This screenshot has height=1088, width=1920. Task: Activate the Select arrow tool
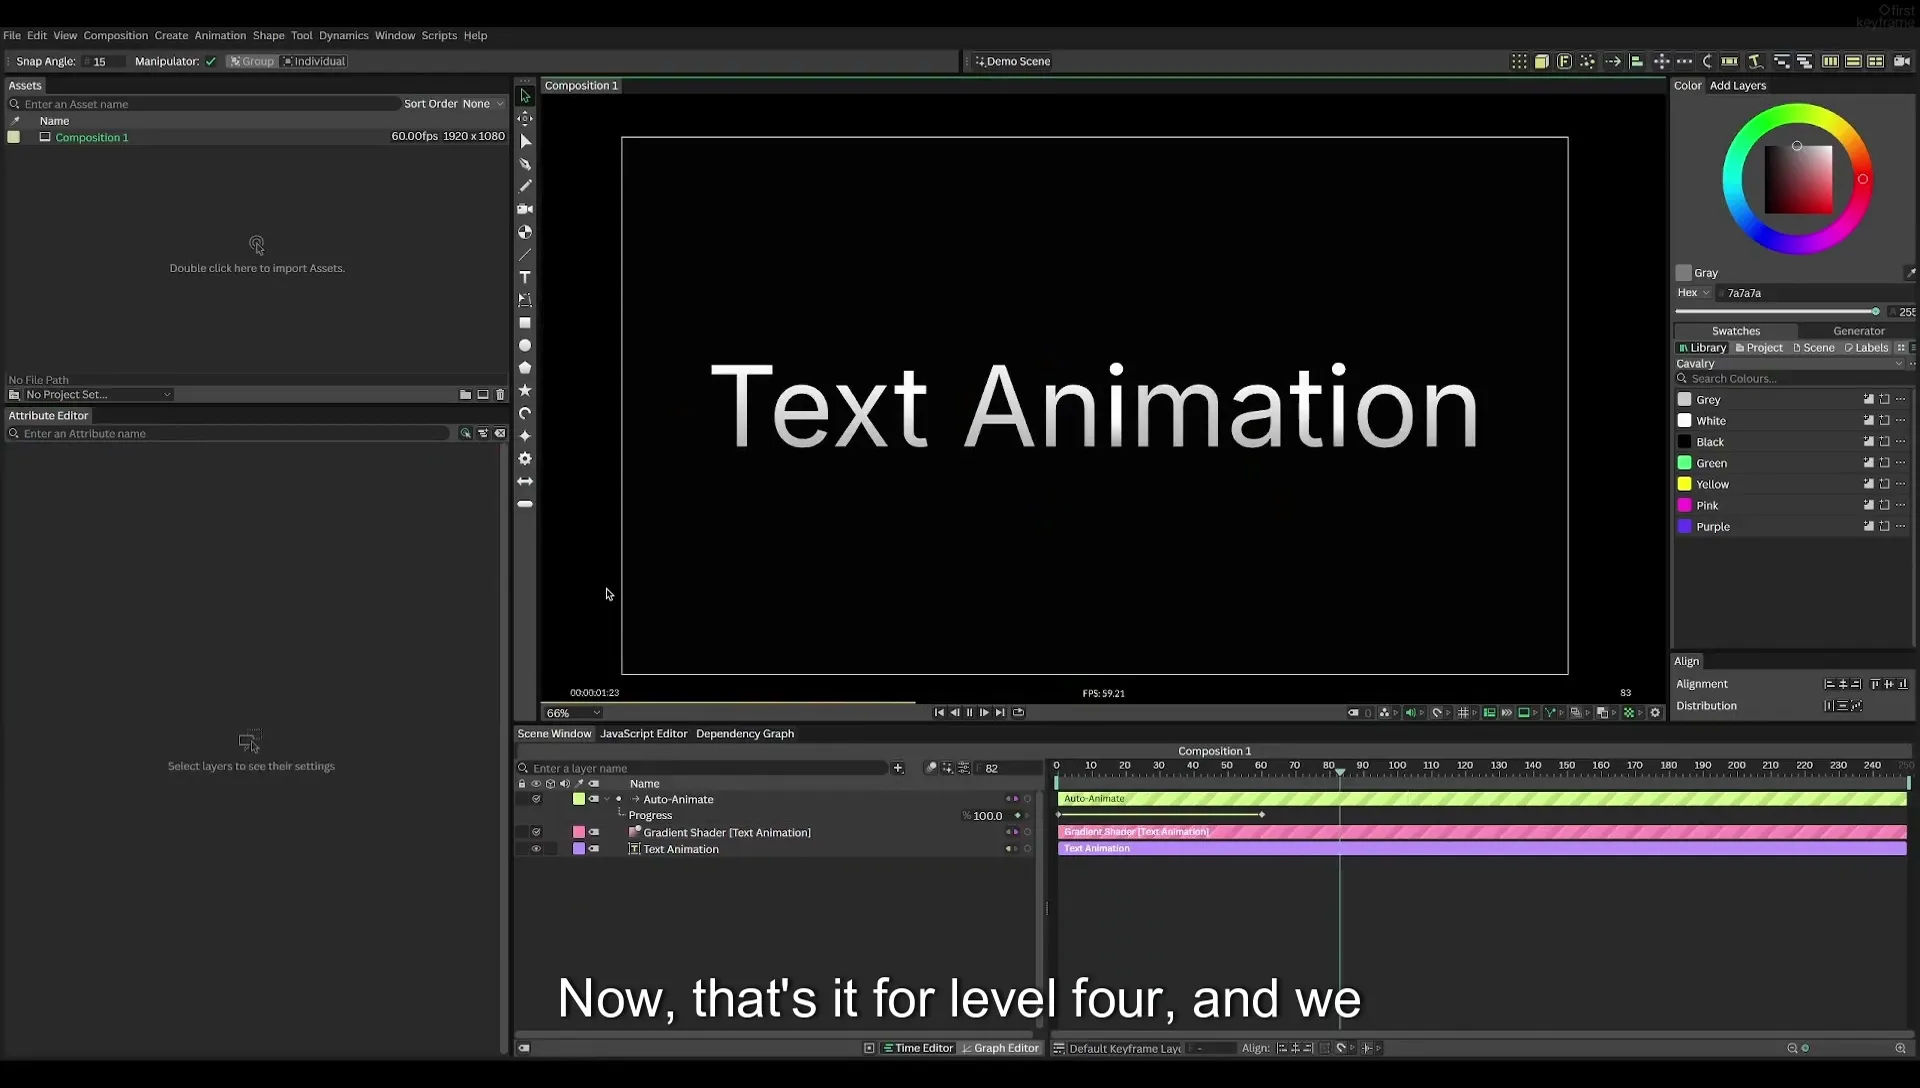[525, 96]
